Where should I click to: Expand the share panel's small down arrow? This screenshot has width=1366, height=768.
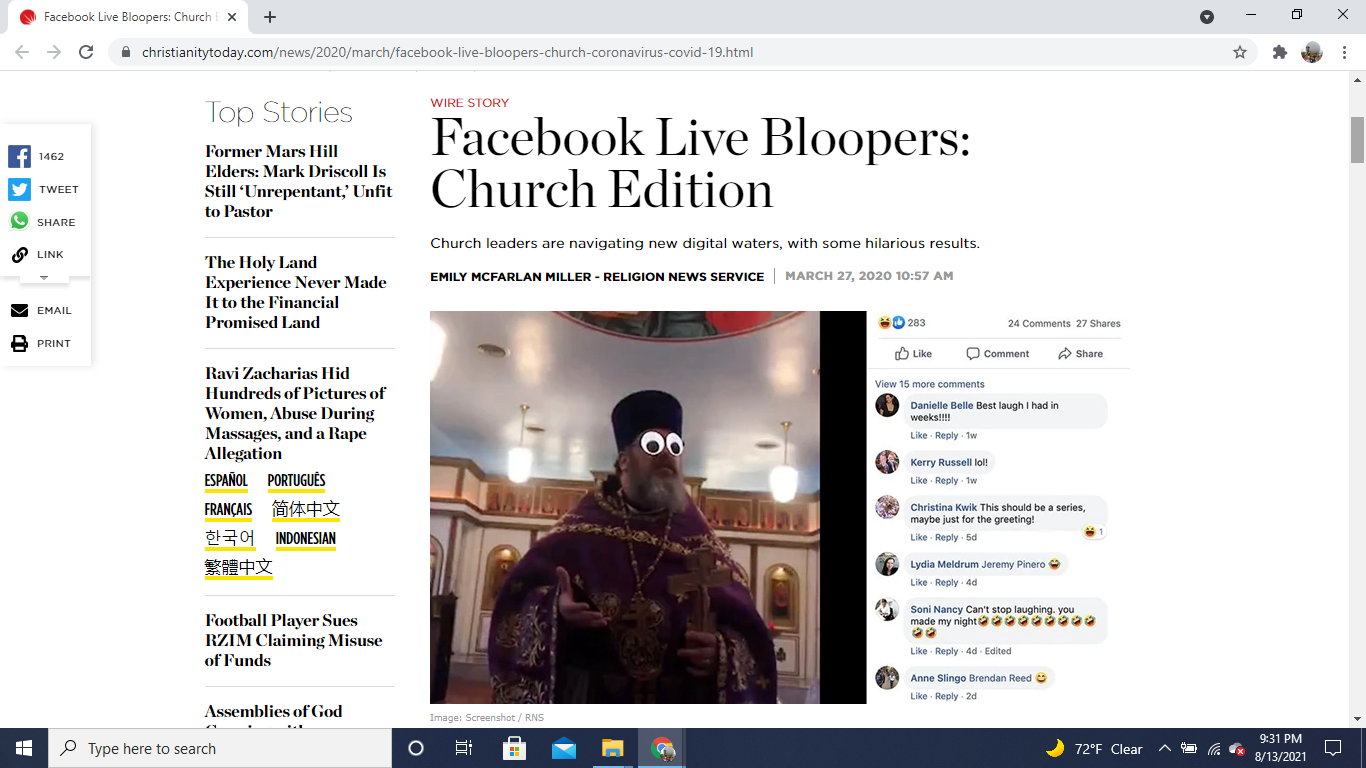tap(43, 277)
